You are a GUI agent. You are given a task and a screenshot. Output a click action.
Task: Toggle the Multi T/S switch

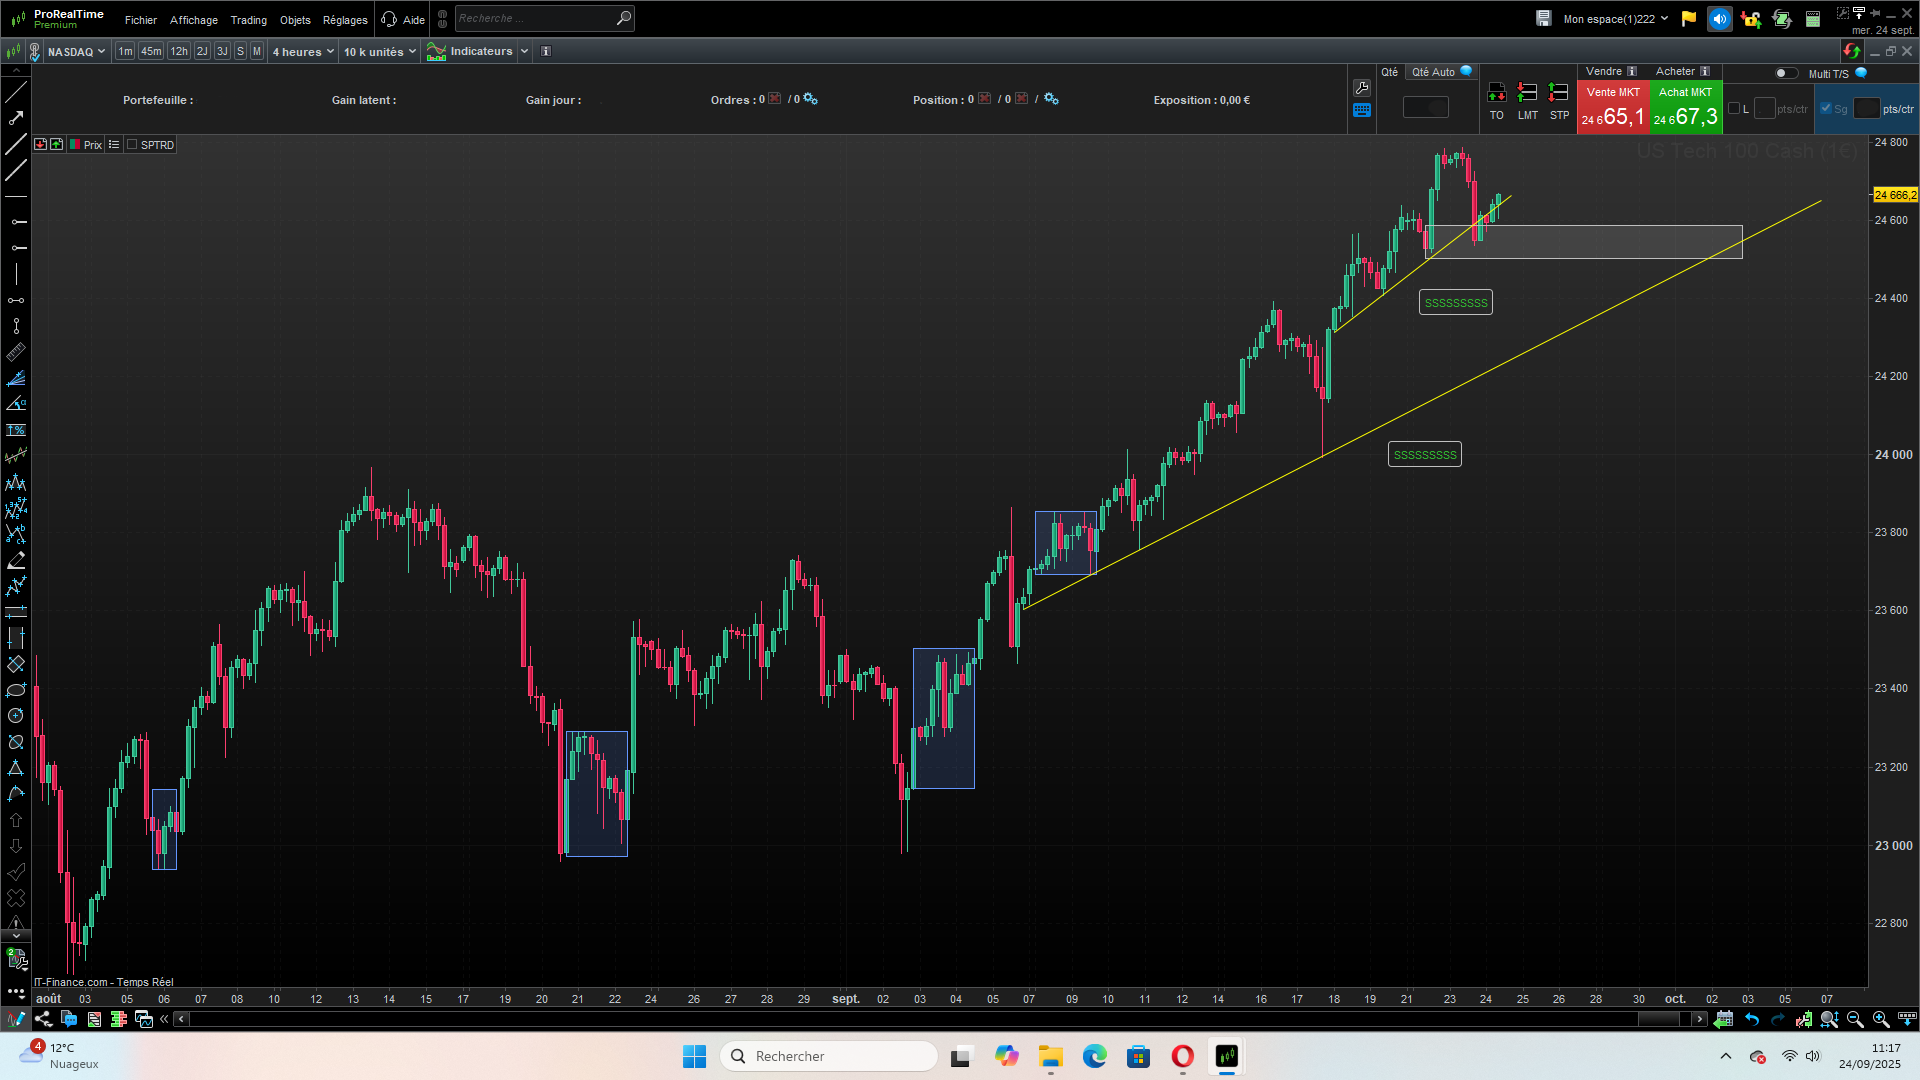point(1785,73)
